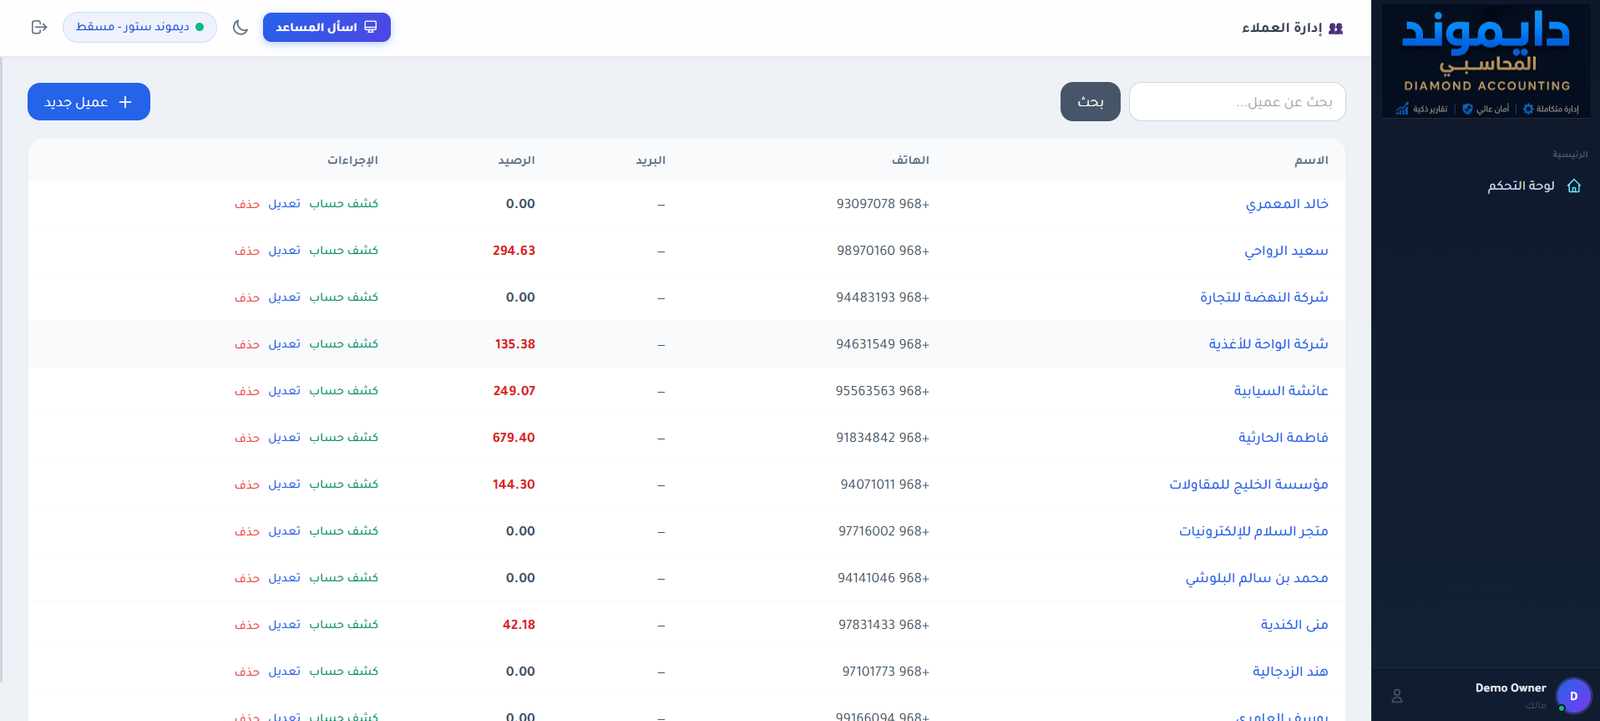This screenshot has width=1600, height=721.
Task: Open customer سعيد الرواحي
Action: coord(1286,251)
